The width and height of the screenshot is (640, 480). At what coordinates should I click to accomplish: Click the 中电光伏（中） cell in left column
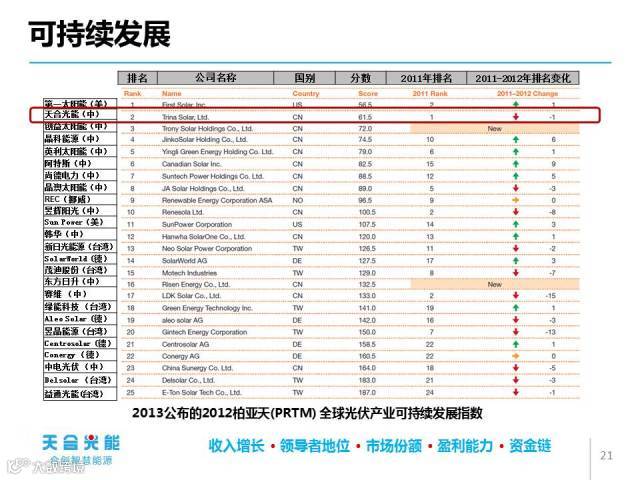[80, 367]
